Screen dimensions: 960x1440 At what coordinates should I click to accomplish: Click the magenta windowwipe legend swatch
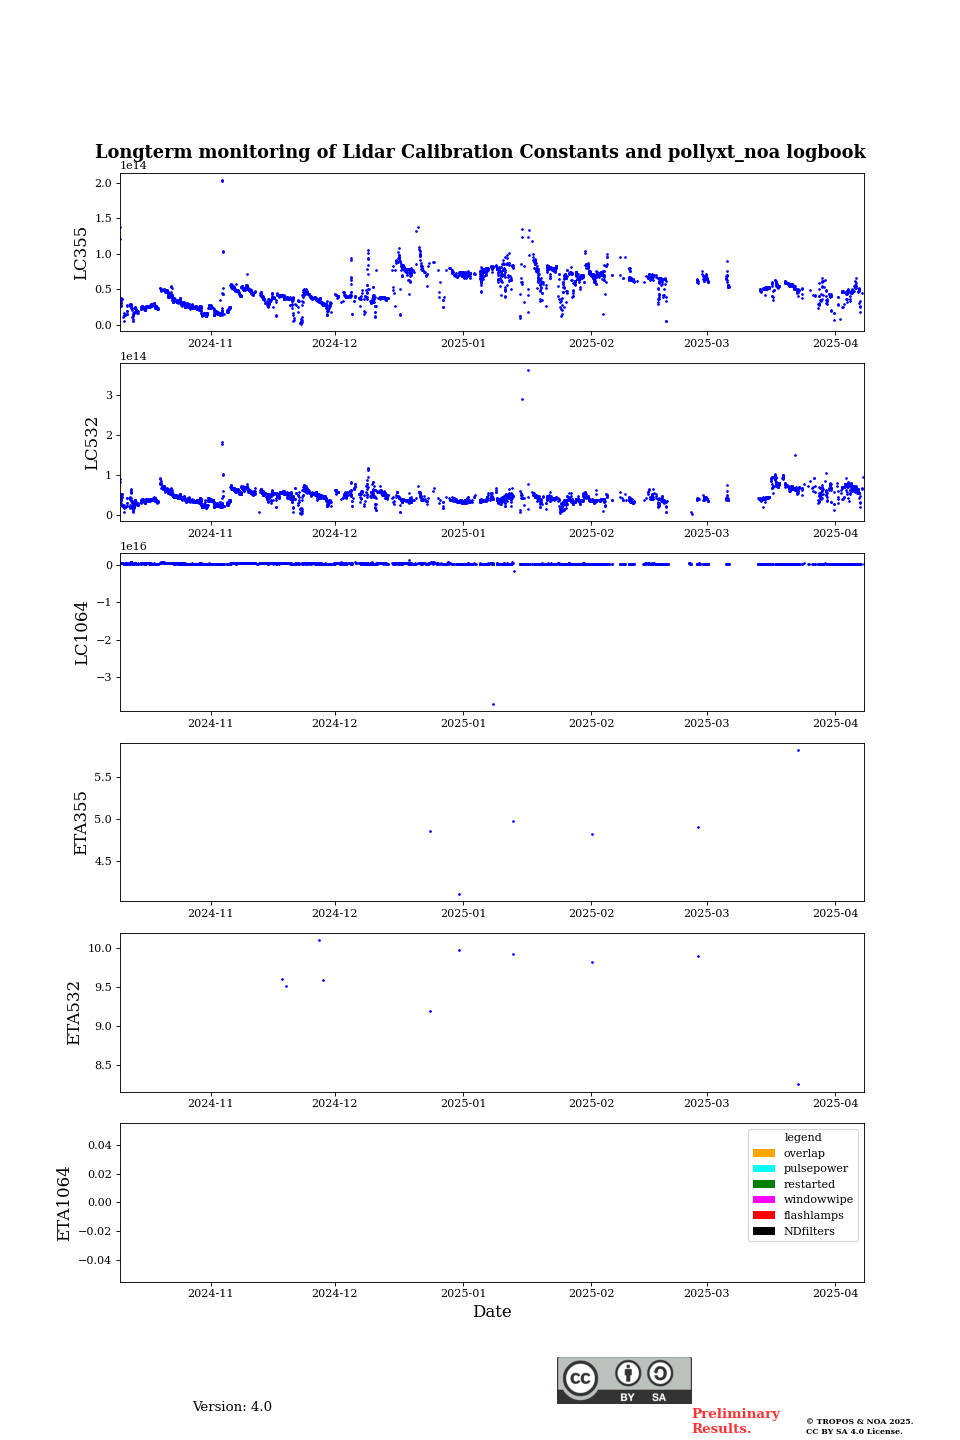764,1200
